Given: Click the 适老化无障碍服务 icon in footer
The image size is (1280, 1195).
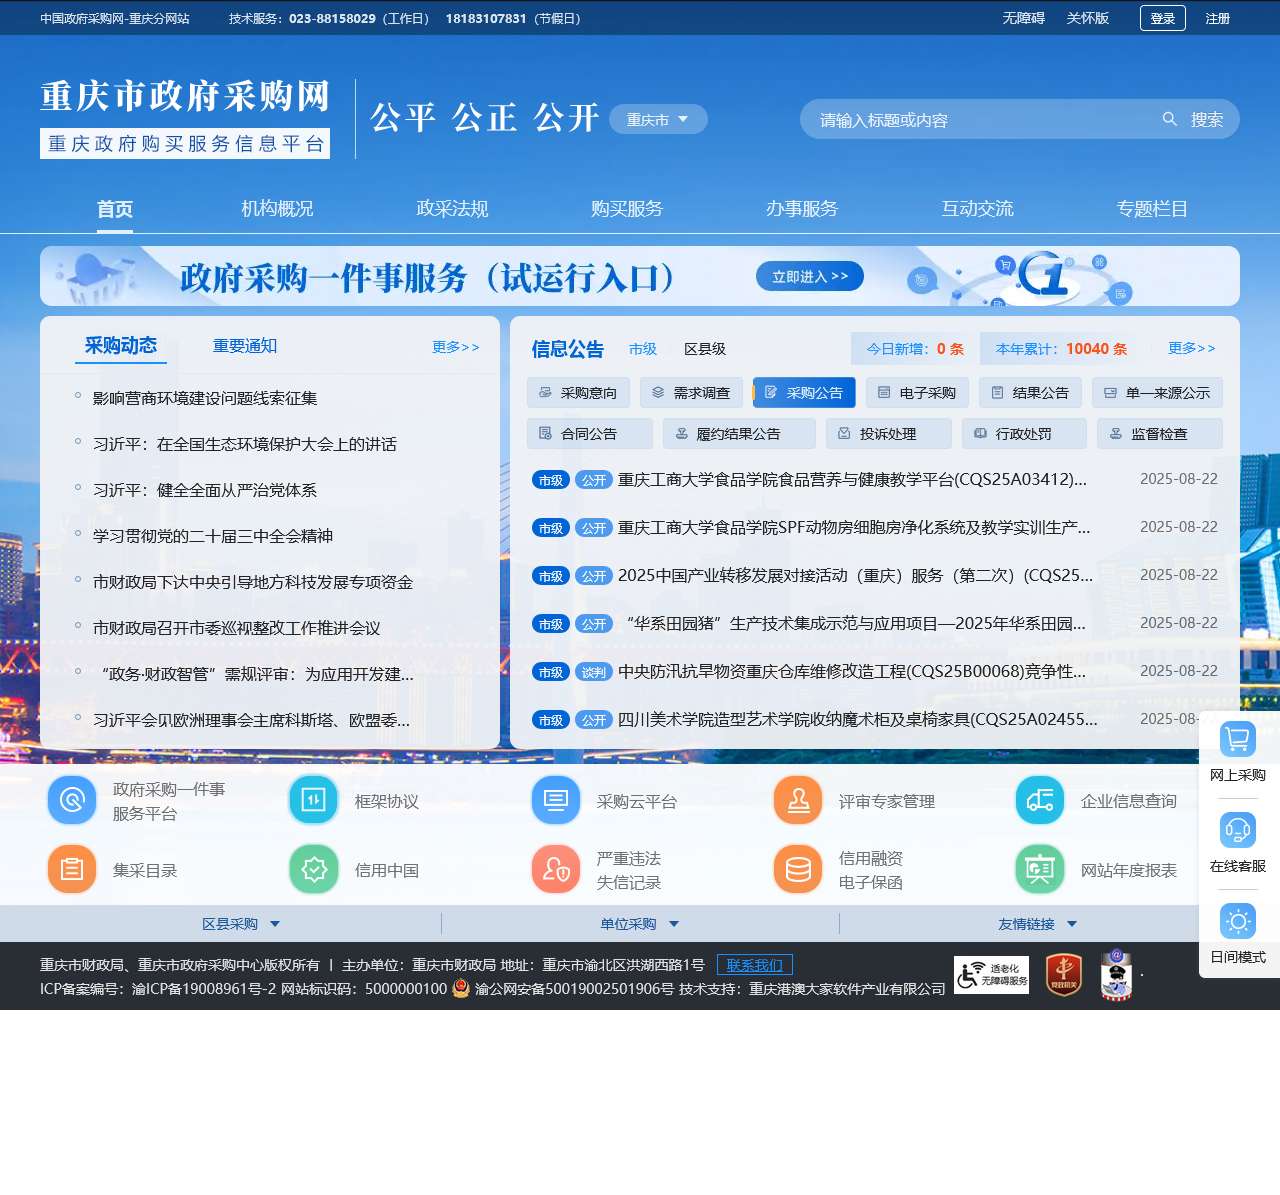Looking at the screenshot, I should [x=991, y=974].
